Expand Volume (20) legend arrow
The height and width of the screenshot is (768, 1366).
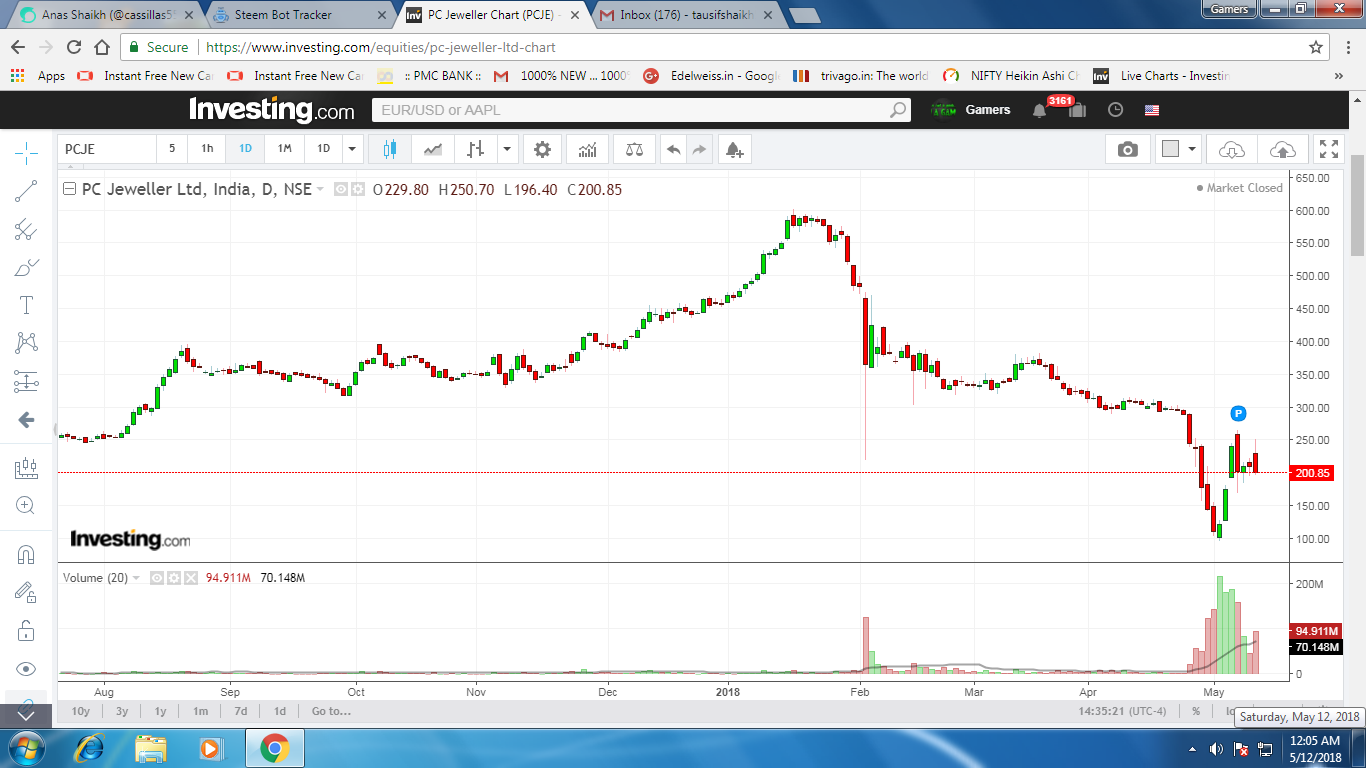(136, 578)
